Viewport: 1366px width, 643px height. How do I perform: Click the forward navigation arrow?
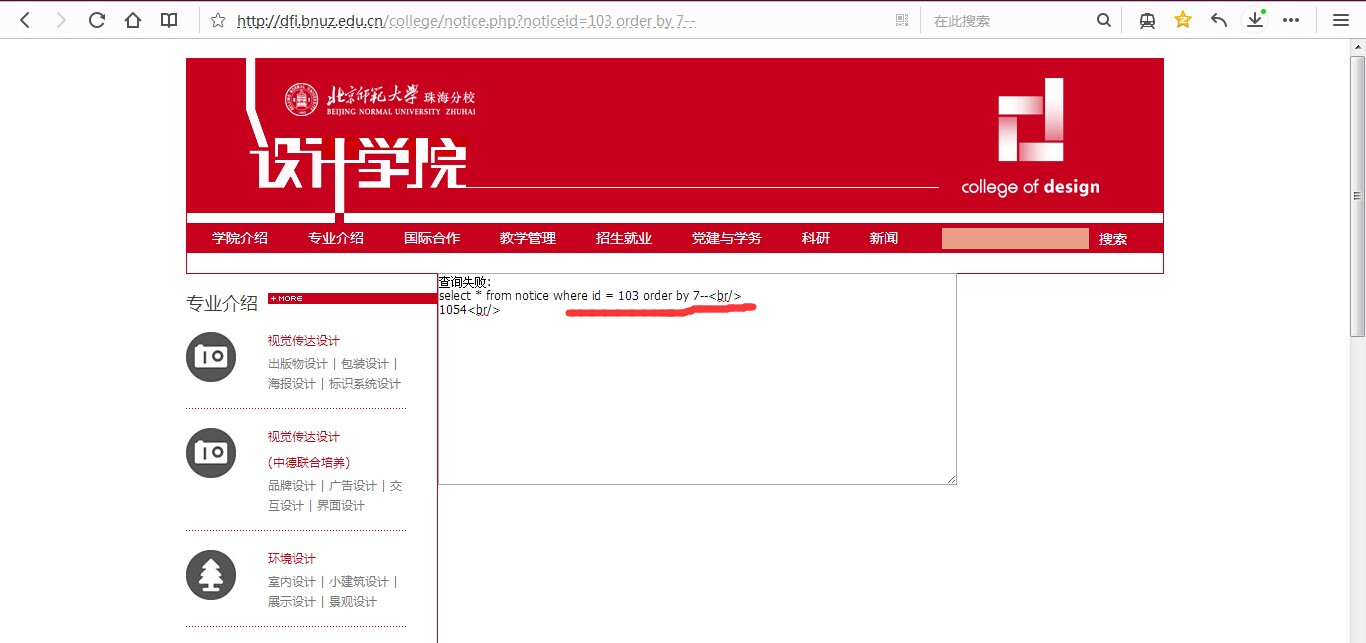click(61, 20)
